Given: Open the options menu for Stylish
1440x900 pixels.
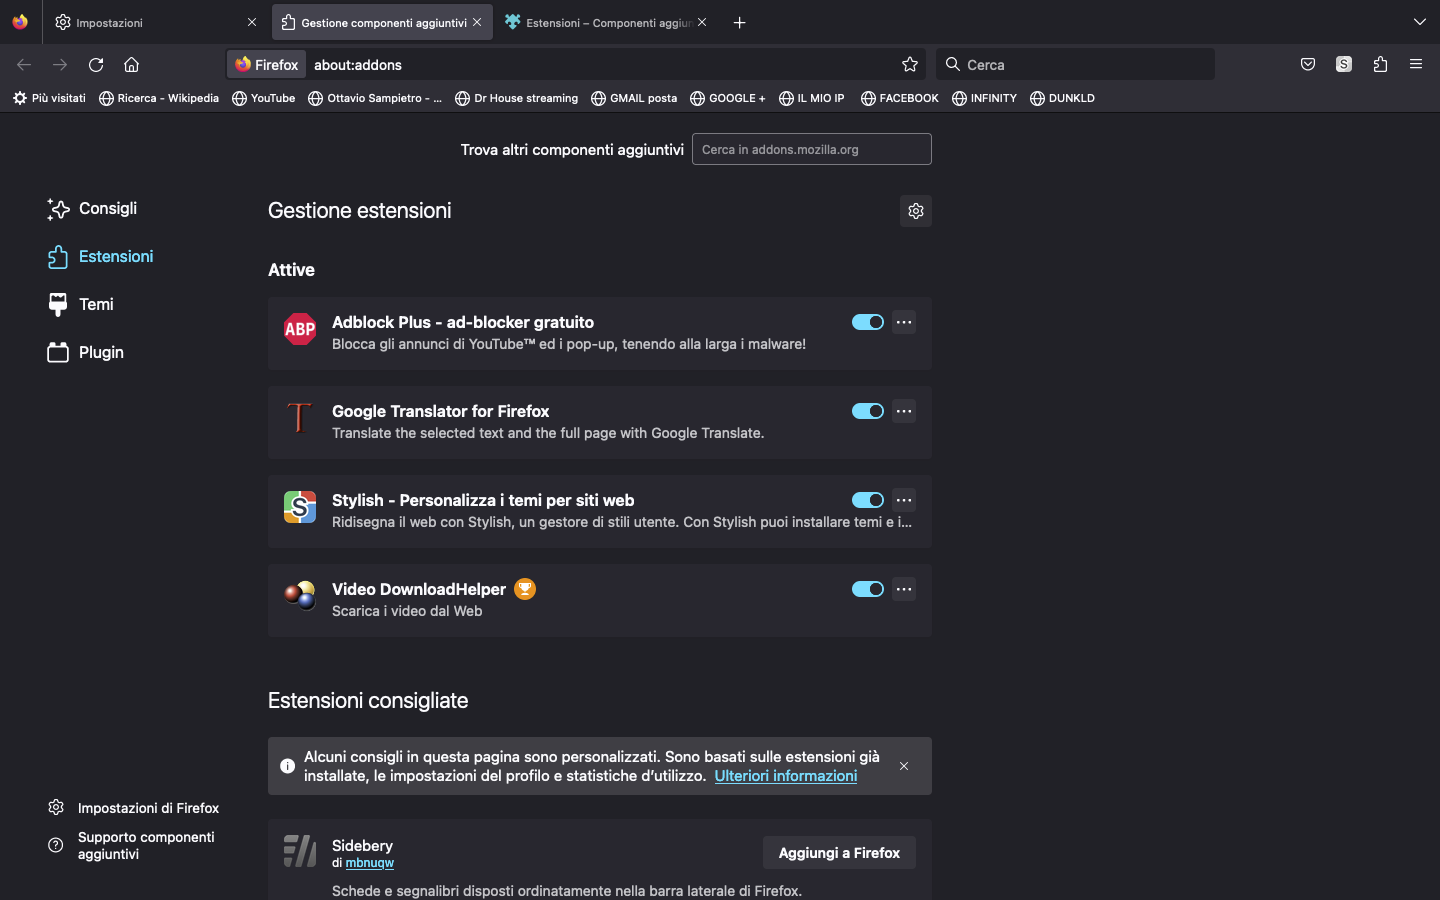Looking at the screenshot, I should [903, 500].
